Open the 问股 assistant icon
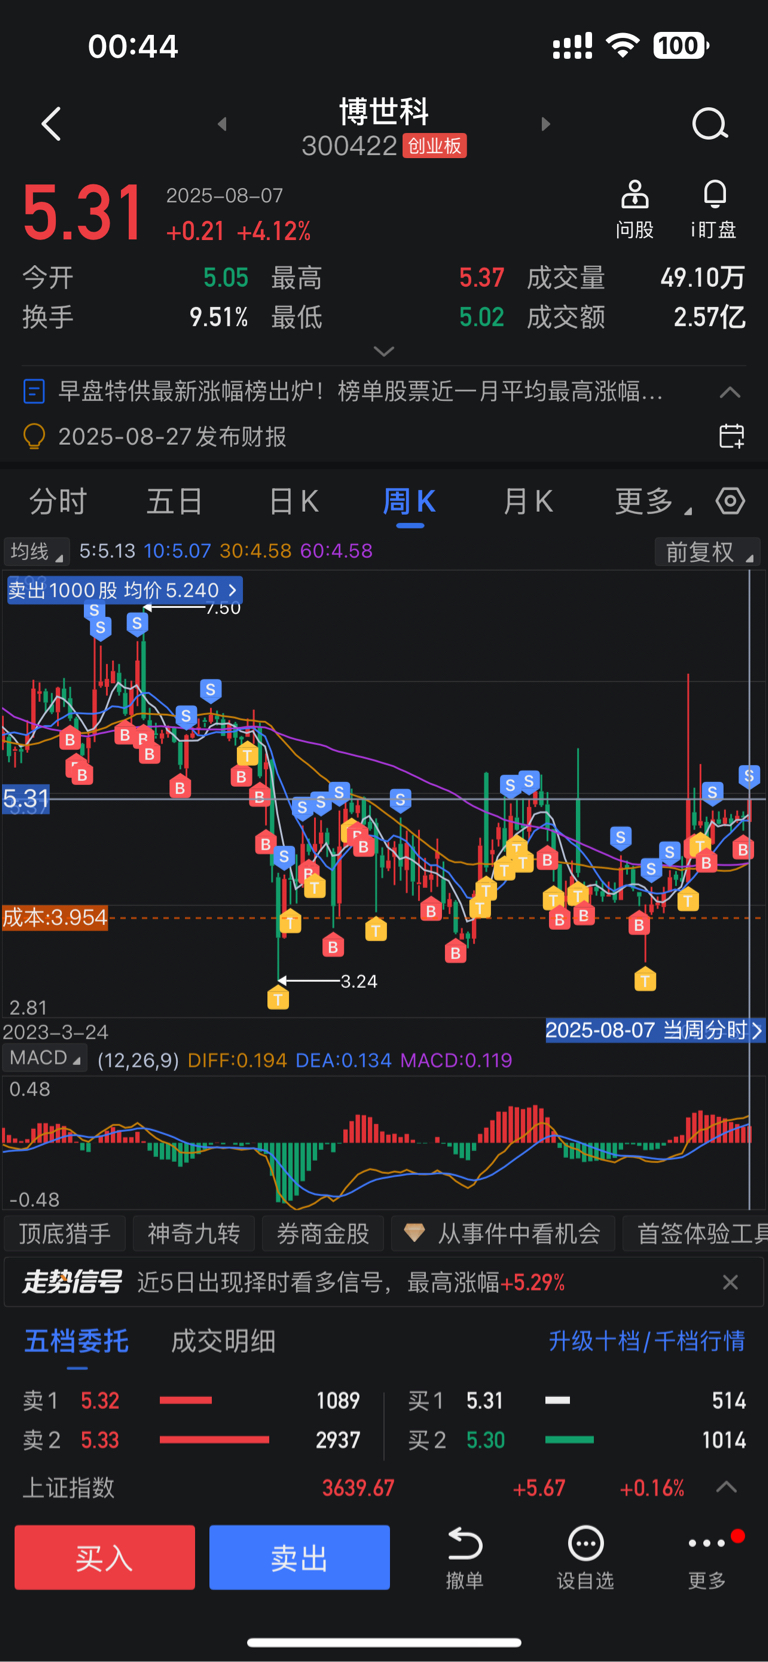The width and height of the screenshot is (768, 1662). pos(635,210)
